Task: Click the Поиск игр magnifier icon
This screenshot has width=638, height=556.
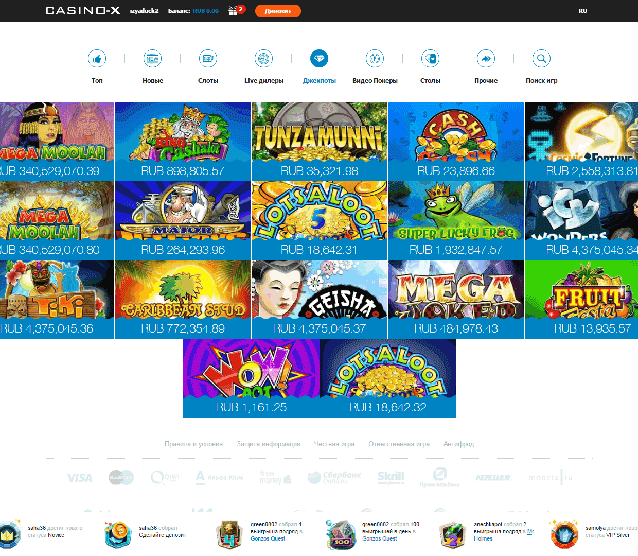Action: click(541, 58)
